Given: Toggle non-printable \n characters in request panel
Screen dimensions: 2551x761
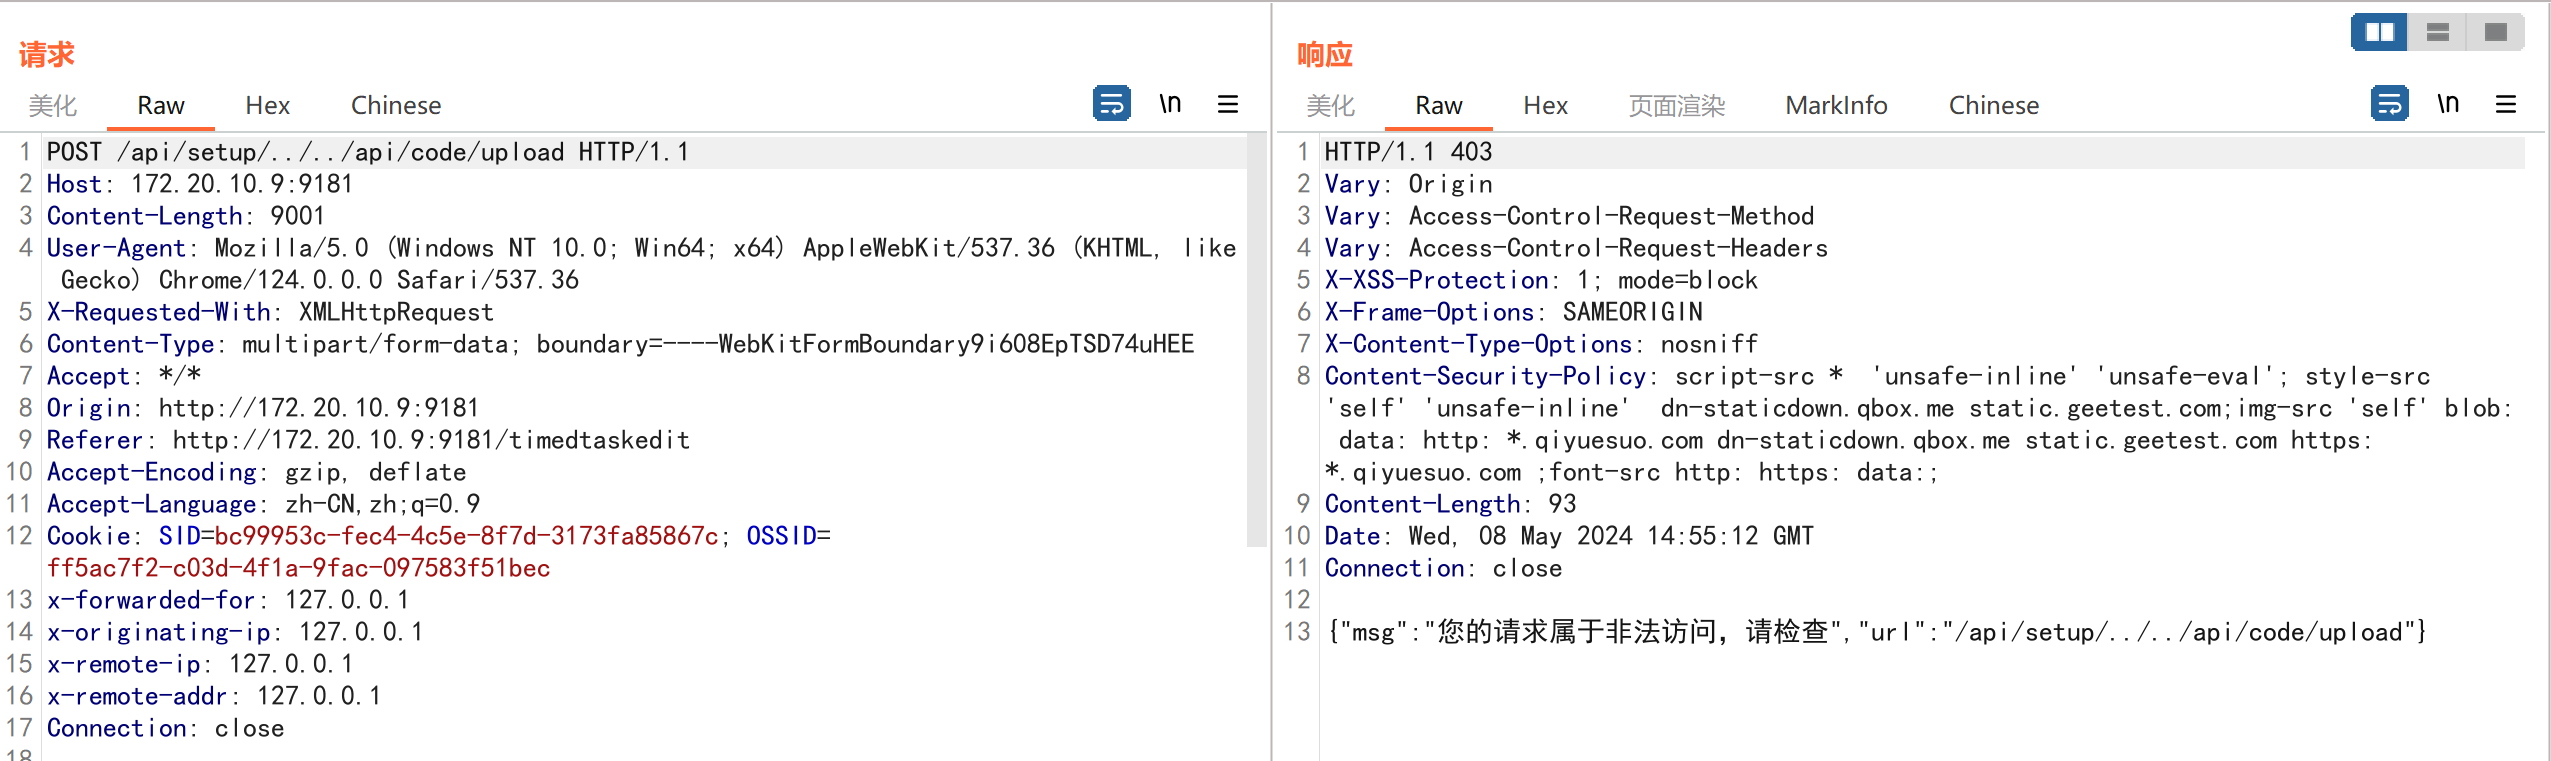Looking at the screenshot, I should click(1170, 104).
